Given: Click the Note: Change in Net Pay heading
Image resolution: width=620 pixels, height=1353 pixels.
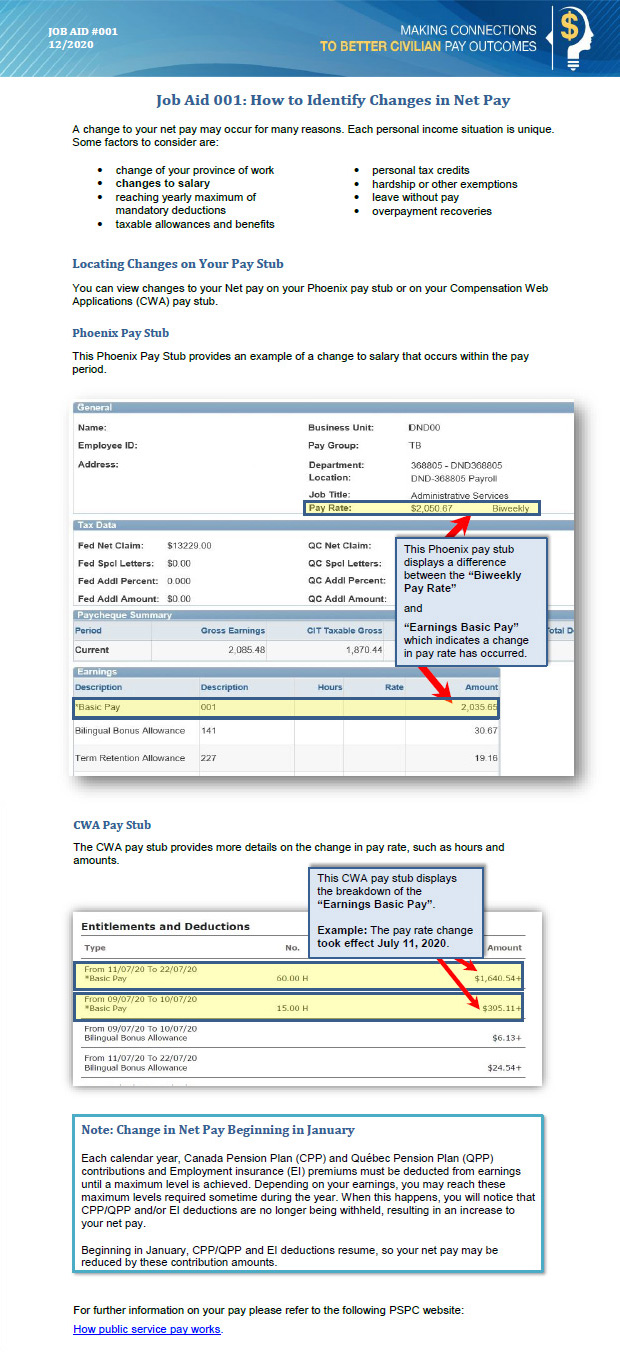Looking at the screenshot, I should click(218, 1130).
